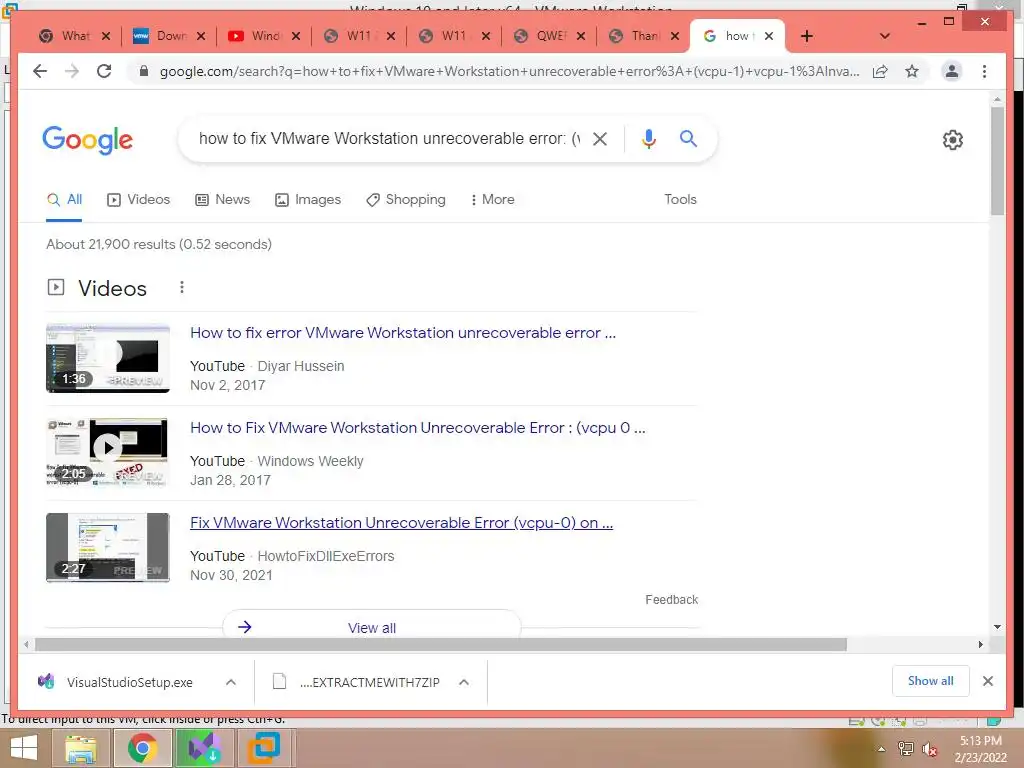1024x768 pixels.
Task: Clear the Google search query
Action: [x=600, y=138]
